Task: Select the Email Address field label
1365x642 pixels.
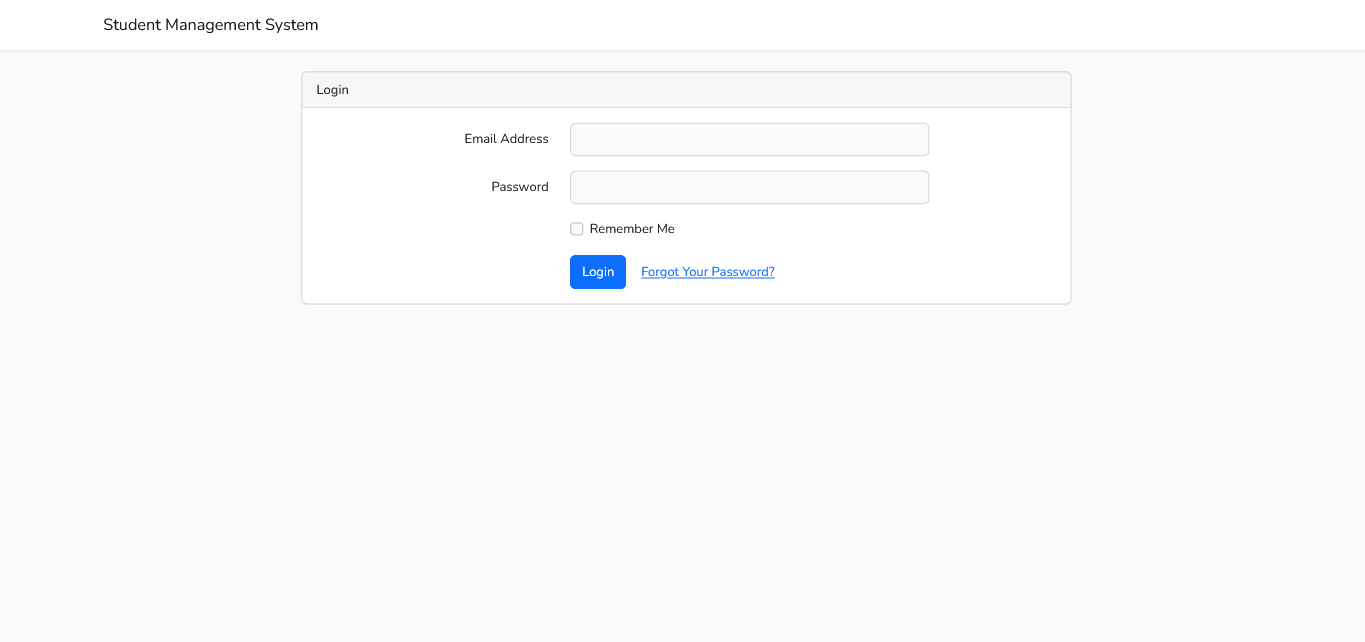Action: coord(506,139)
